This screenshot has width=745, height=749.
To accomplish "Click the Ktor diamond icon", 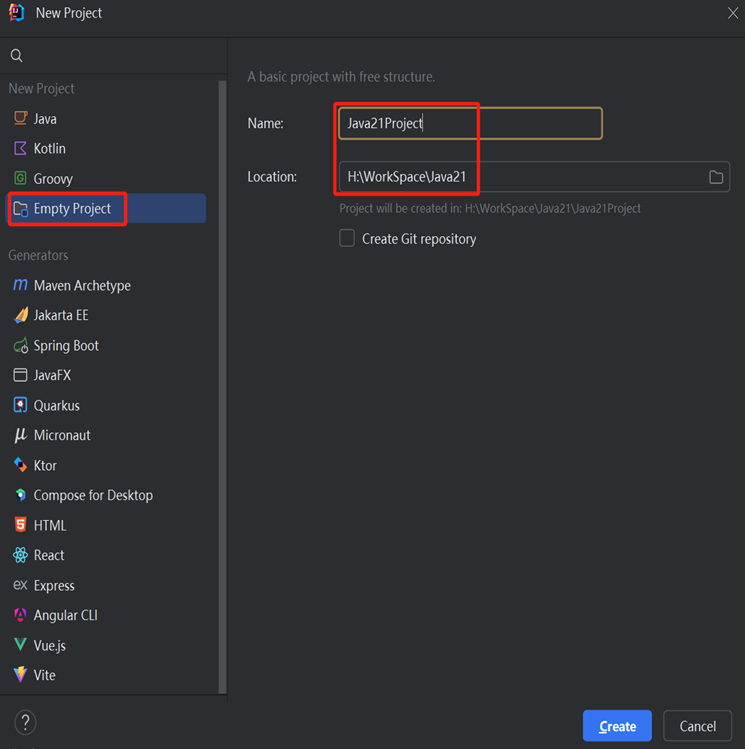I will click(20, 465).
